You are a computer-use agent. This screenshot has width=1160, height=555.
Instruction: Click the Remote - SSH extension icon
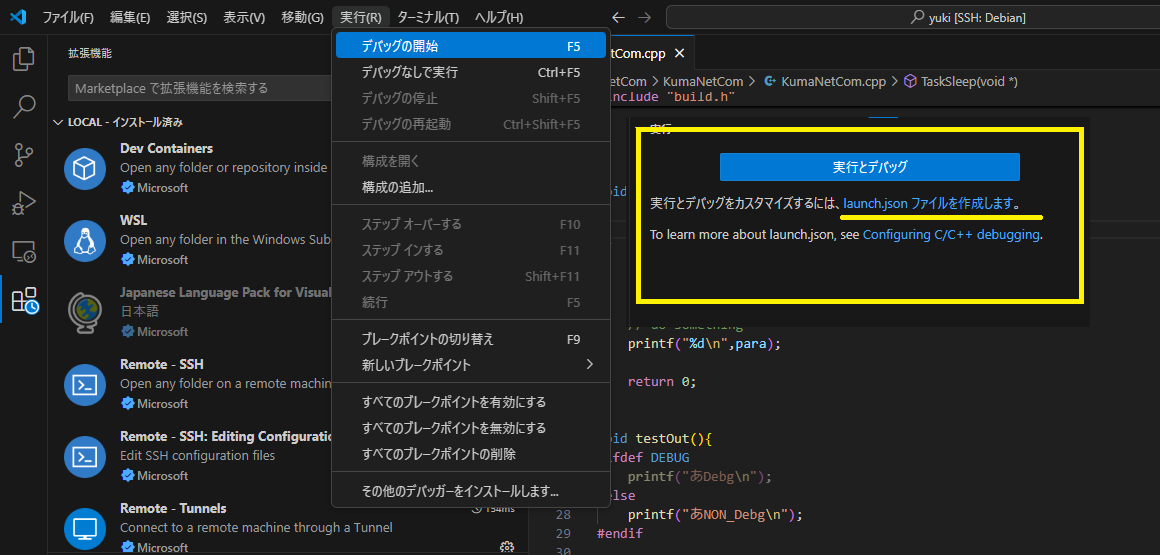click(x=85, y=385)
